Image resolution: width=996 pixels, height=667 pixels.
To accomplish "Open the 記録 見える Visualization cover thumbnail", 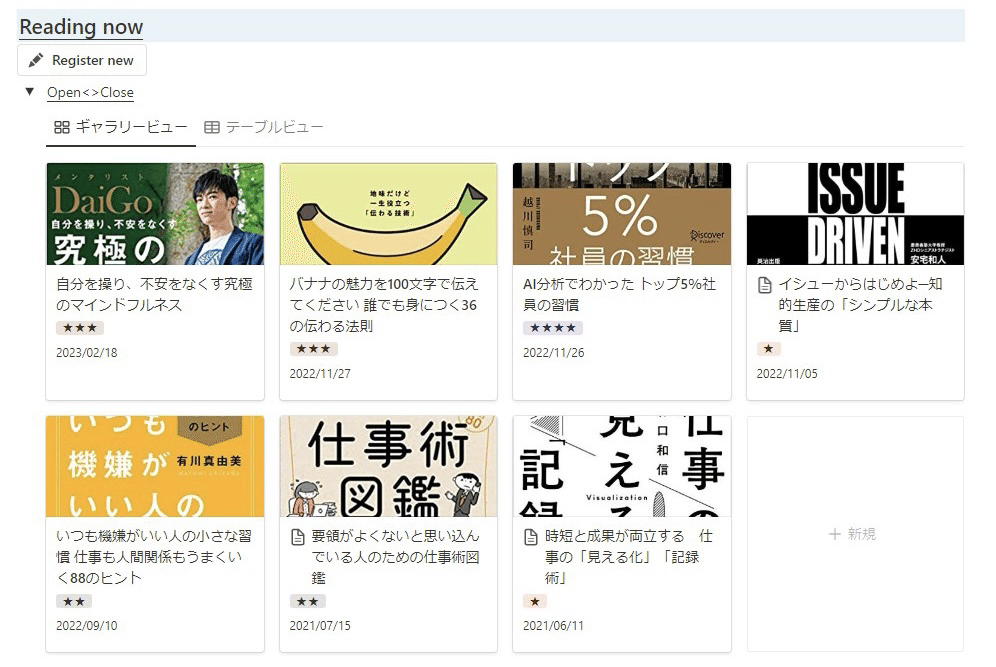I will [x=622, y=466].
